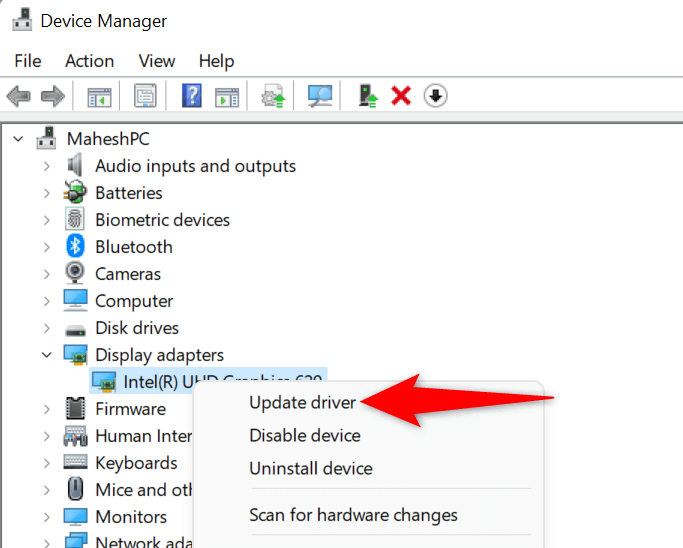Select Keyboards tree label

[136, 463]
